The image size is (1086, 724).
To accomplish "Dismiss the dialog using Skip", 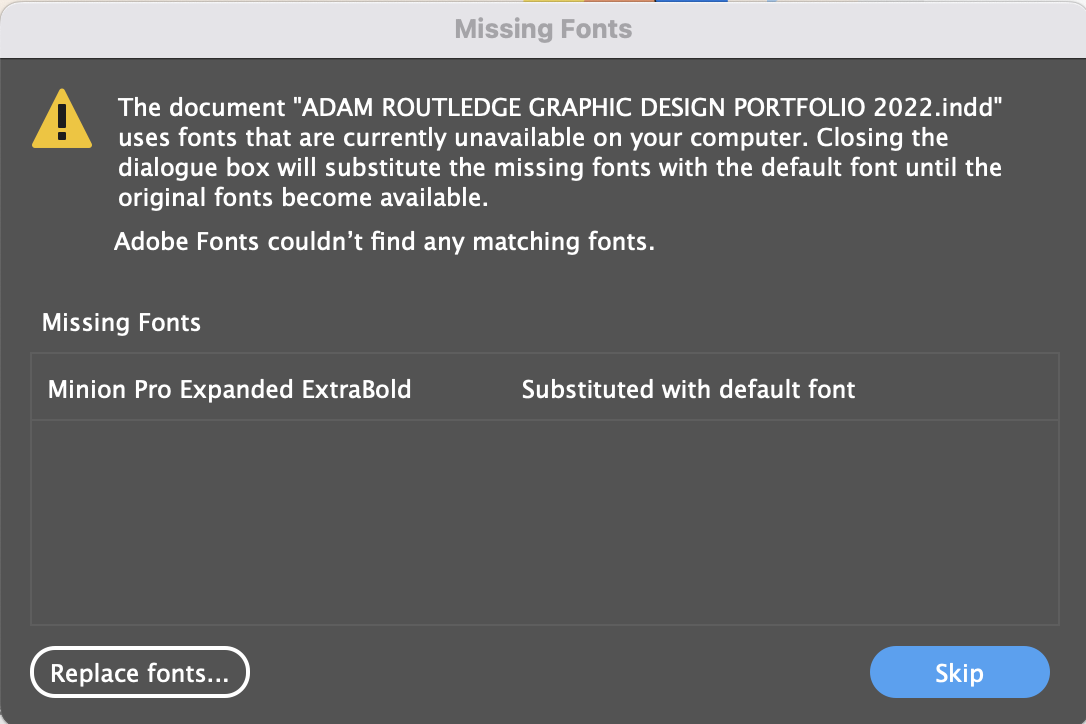I will pyautogui.click(x=958, y=672).
